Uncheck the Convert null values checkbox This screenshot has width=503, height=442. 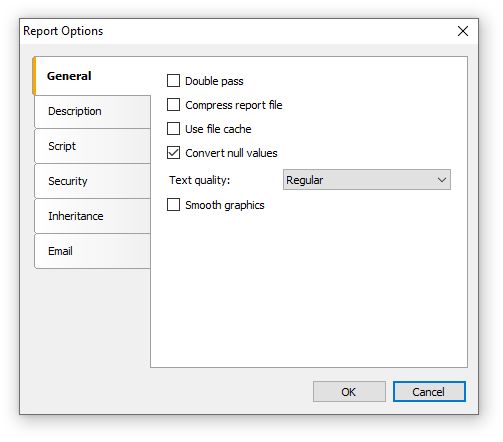(x=173, y=153)
